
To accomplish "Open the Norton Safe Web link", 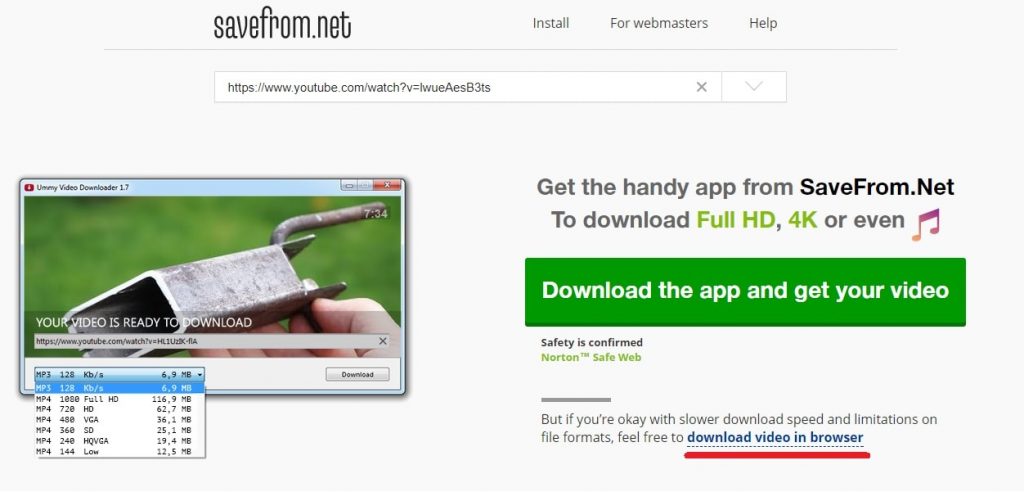I will point(591,357).
